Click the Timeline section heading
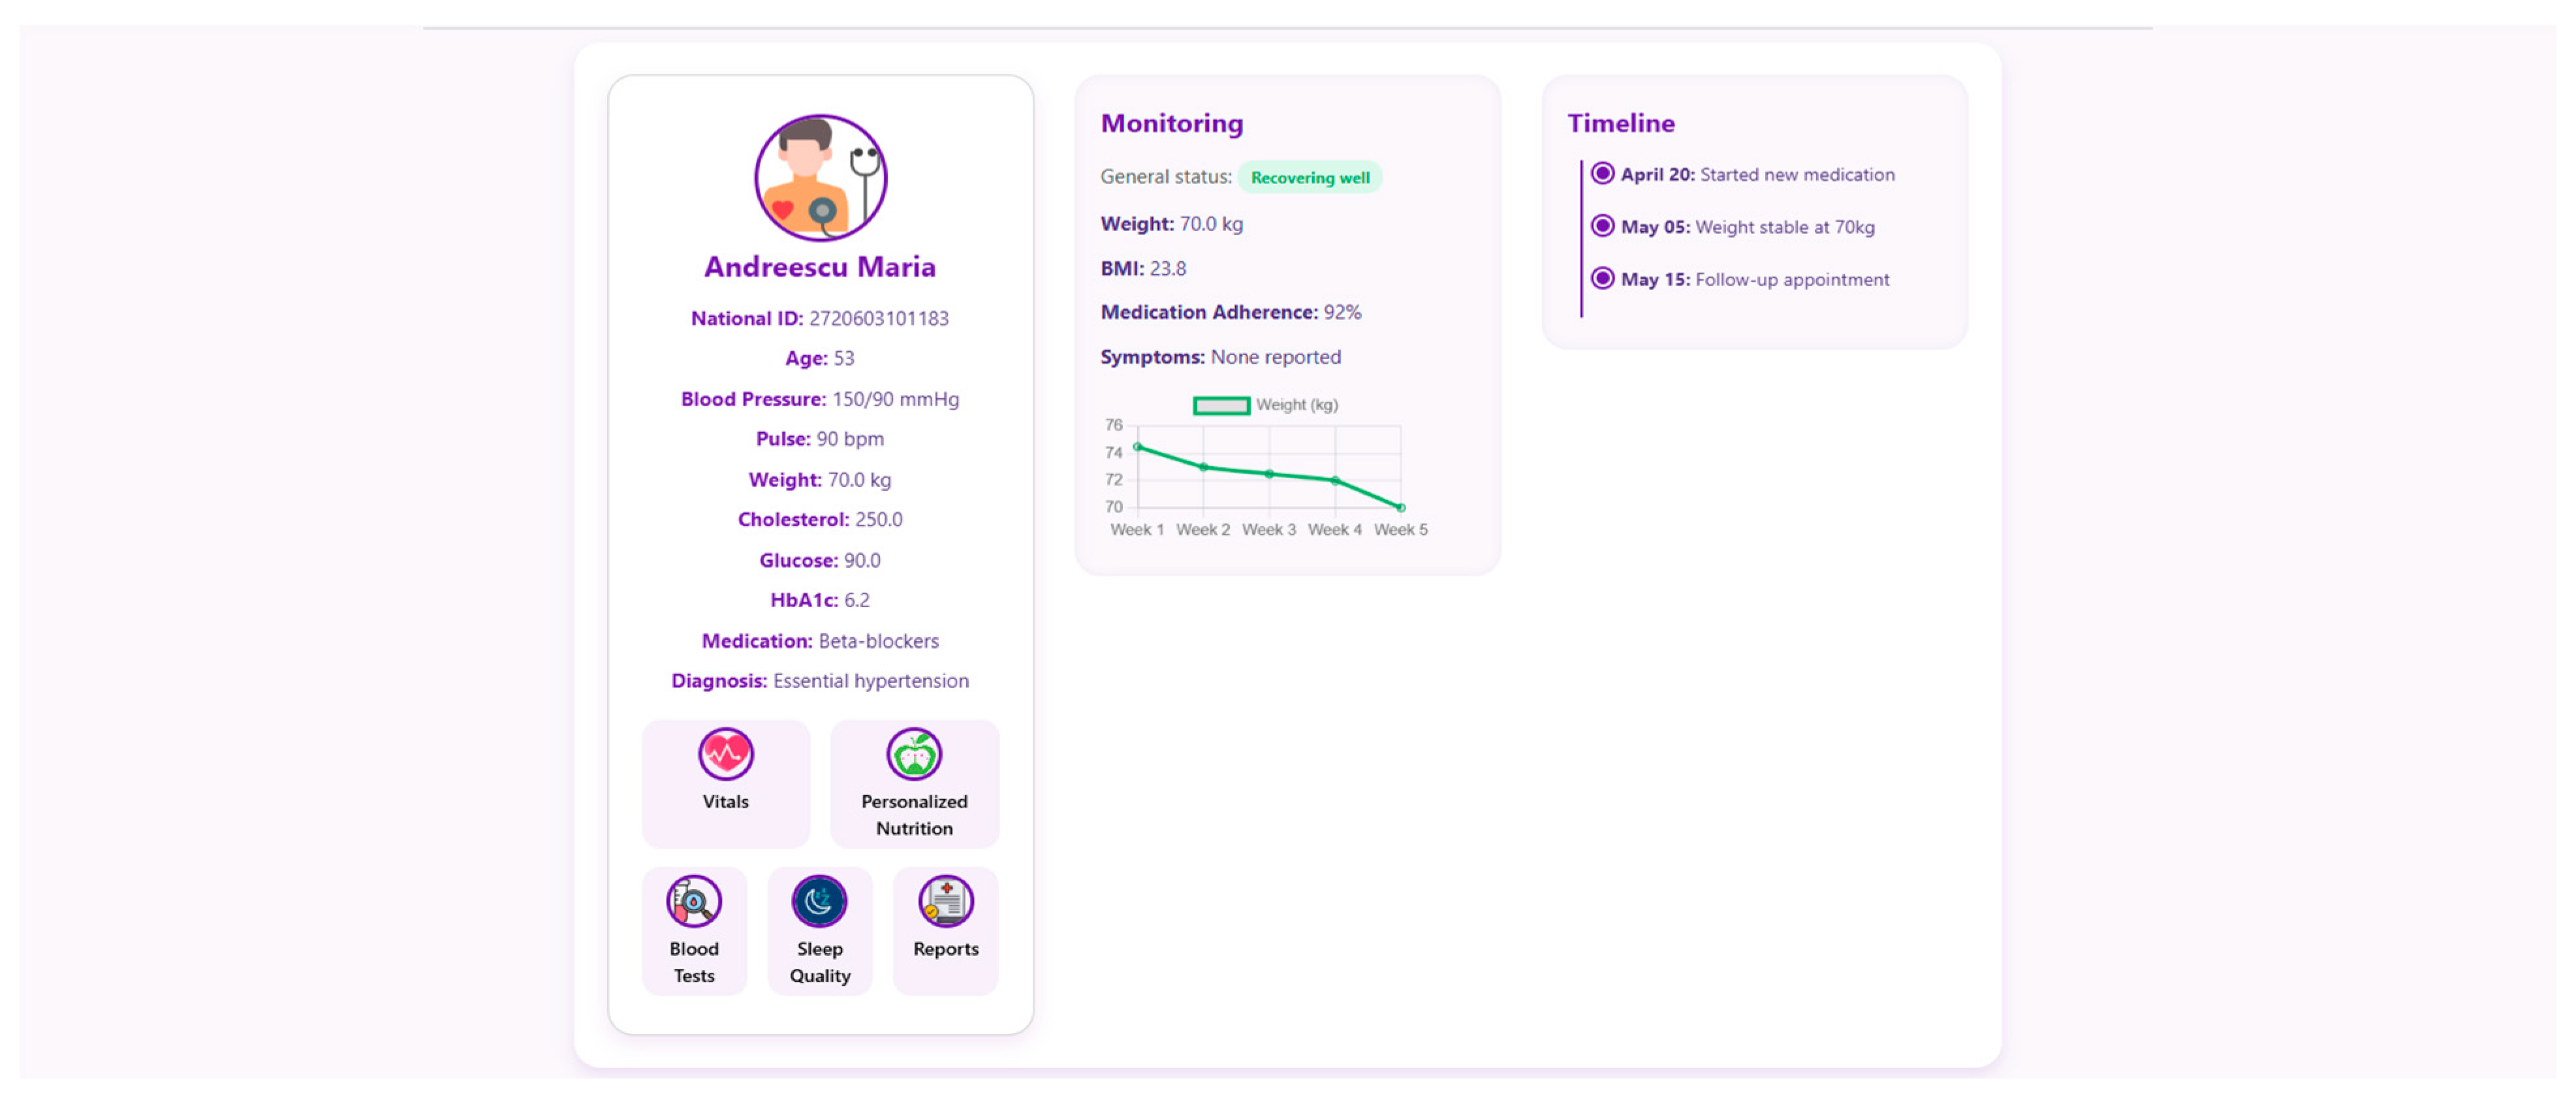This screenshot has height=1104, width=2576. (x=1620, y=123)
